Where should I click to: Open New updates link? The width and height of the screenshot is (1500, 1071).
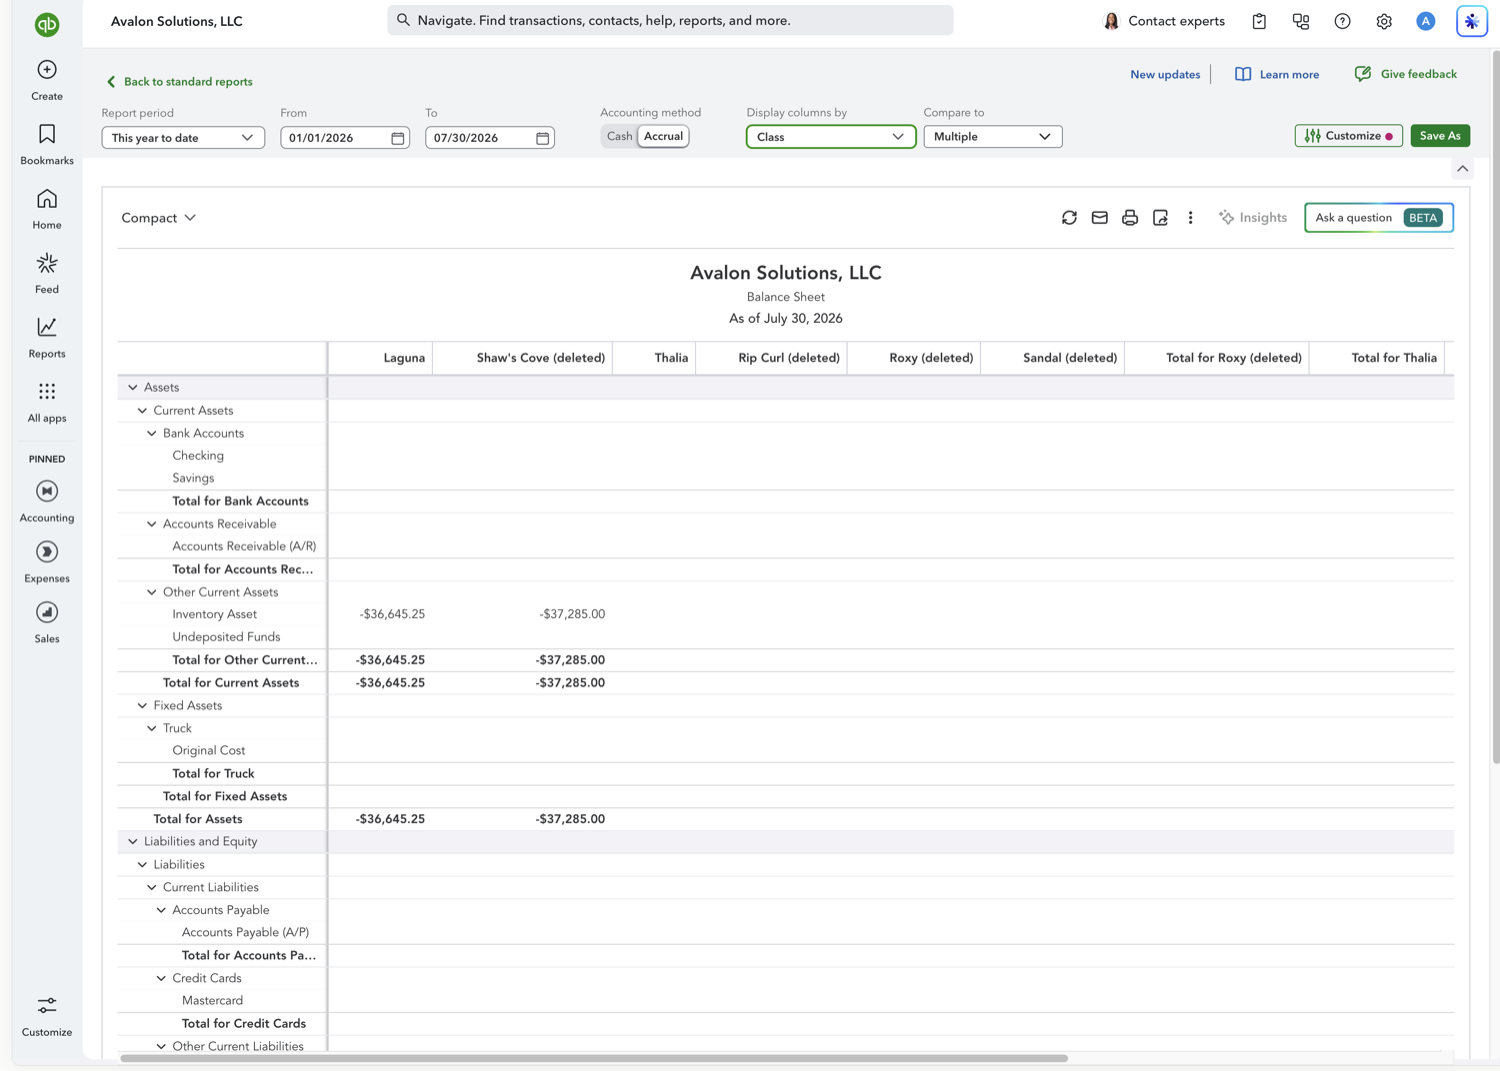coord(1165,74)
